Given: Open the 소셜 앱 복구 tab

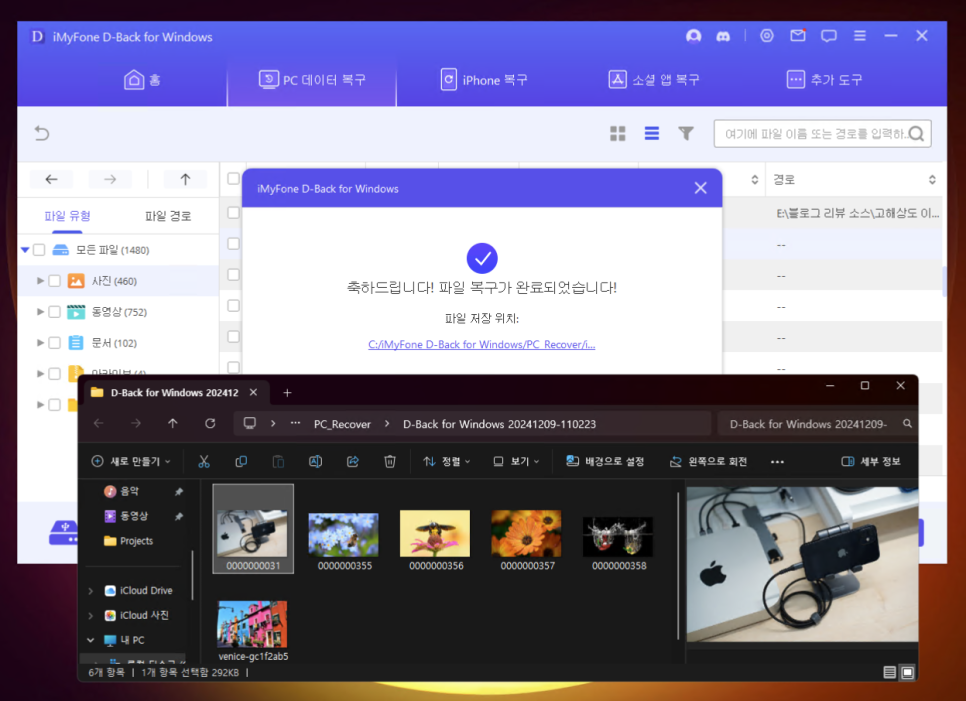Looking at the screenshot, I should [654, 80].
